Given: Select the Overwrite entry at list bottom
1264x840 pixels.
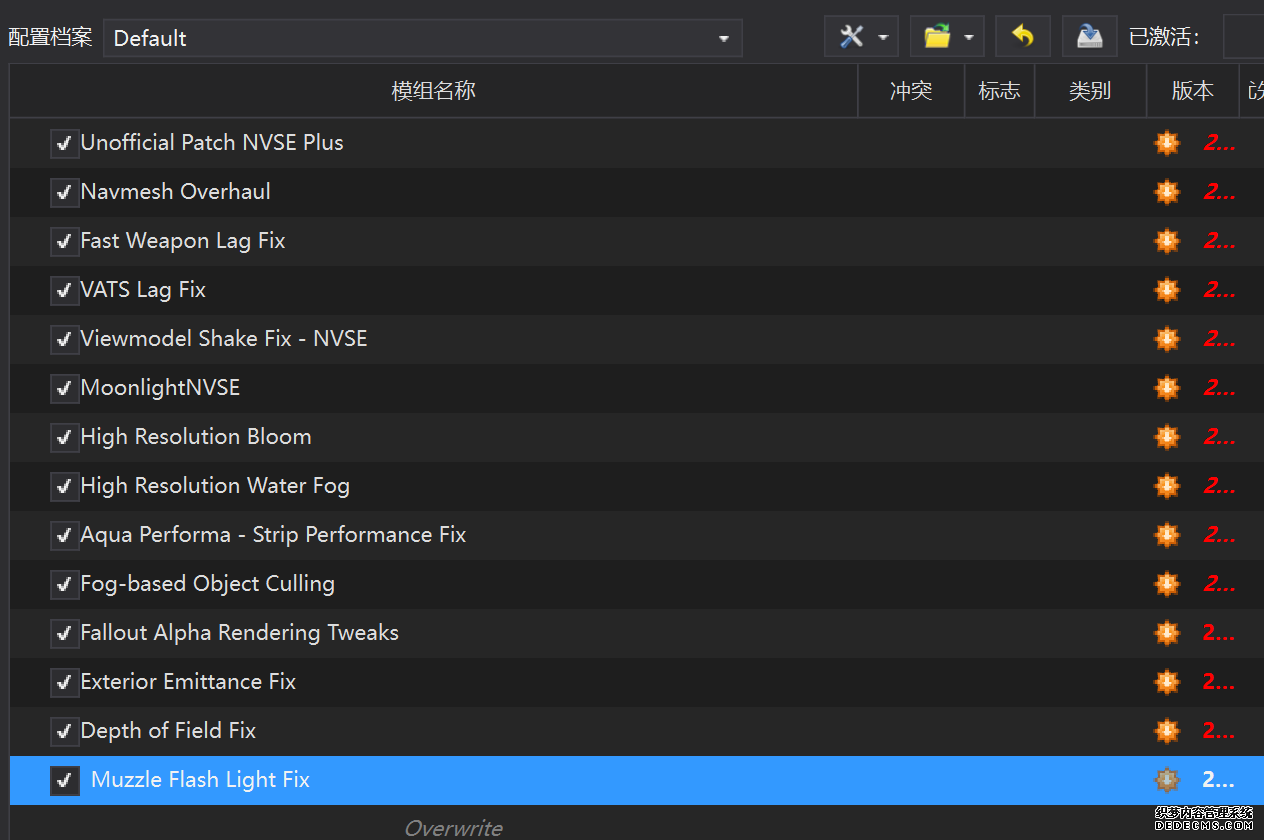Looking at the screenshot, I should pos(453,827).
